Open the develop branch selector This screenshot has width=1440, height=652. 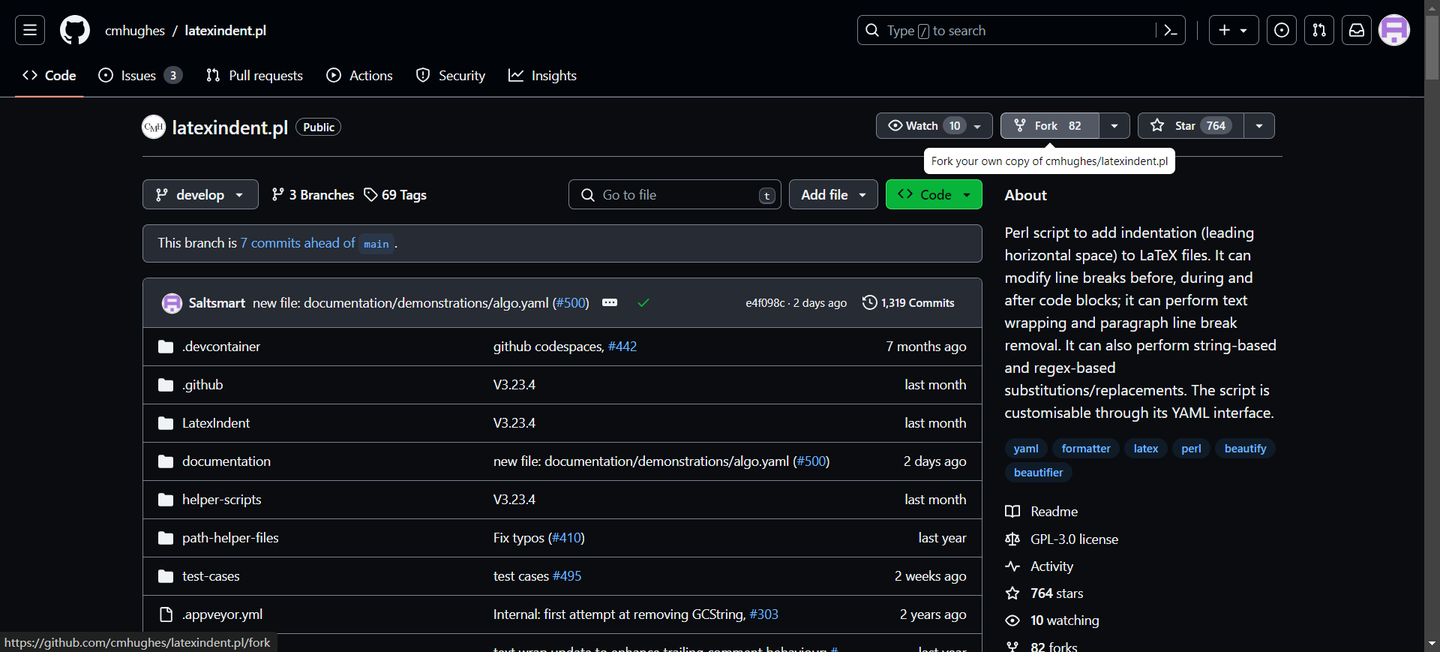200,194
